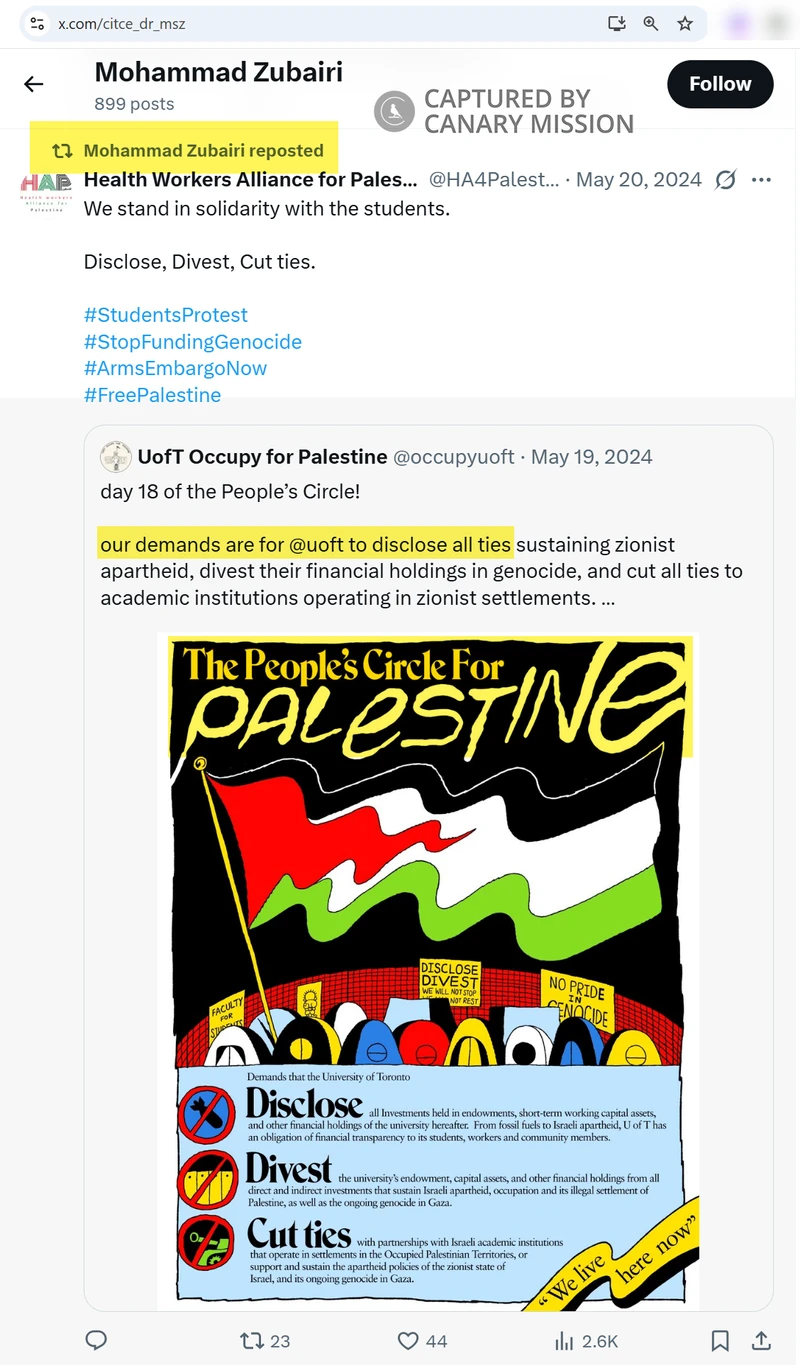Open the post's three-dot more menu
800x1365 pixels.
tap(761, 180)
